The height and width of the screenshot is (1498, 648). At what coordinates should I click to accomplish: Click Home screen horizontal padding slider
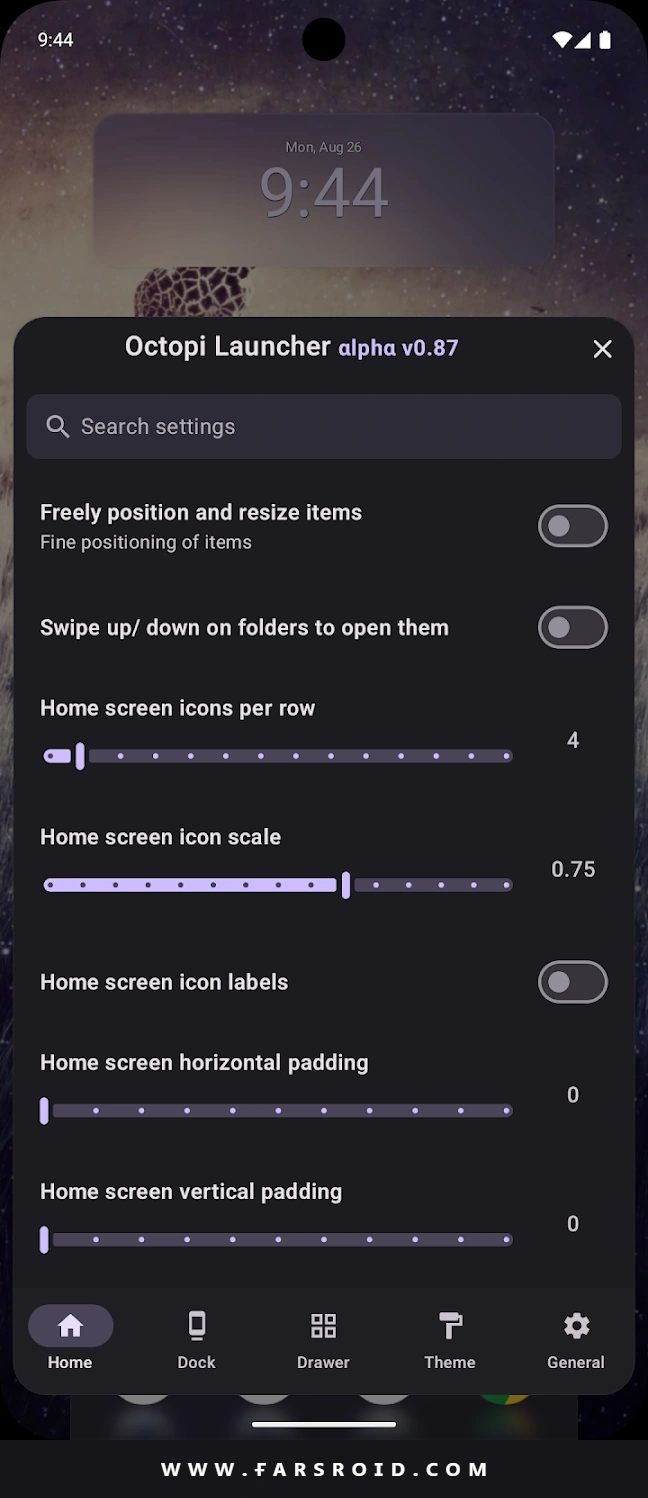278,1111
